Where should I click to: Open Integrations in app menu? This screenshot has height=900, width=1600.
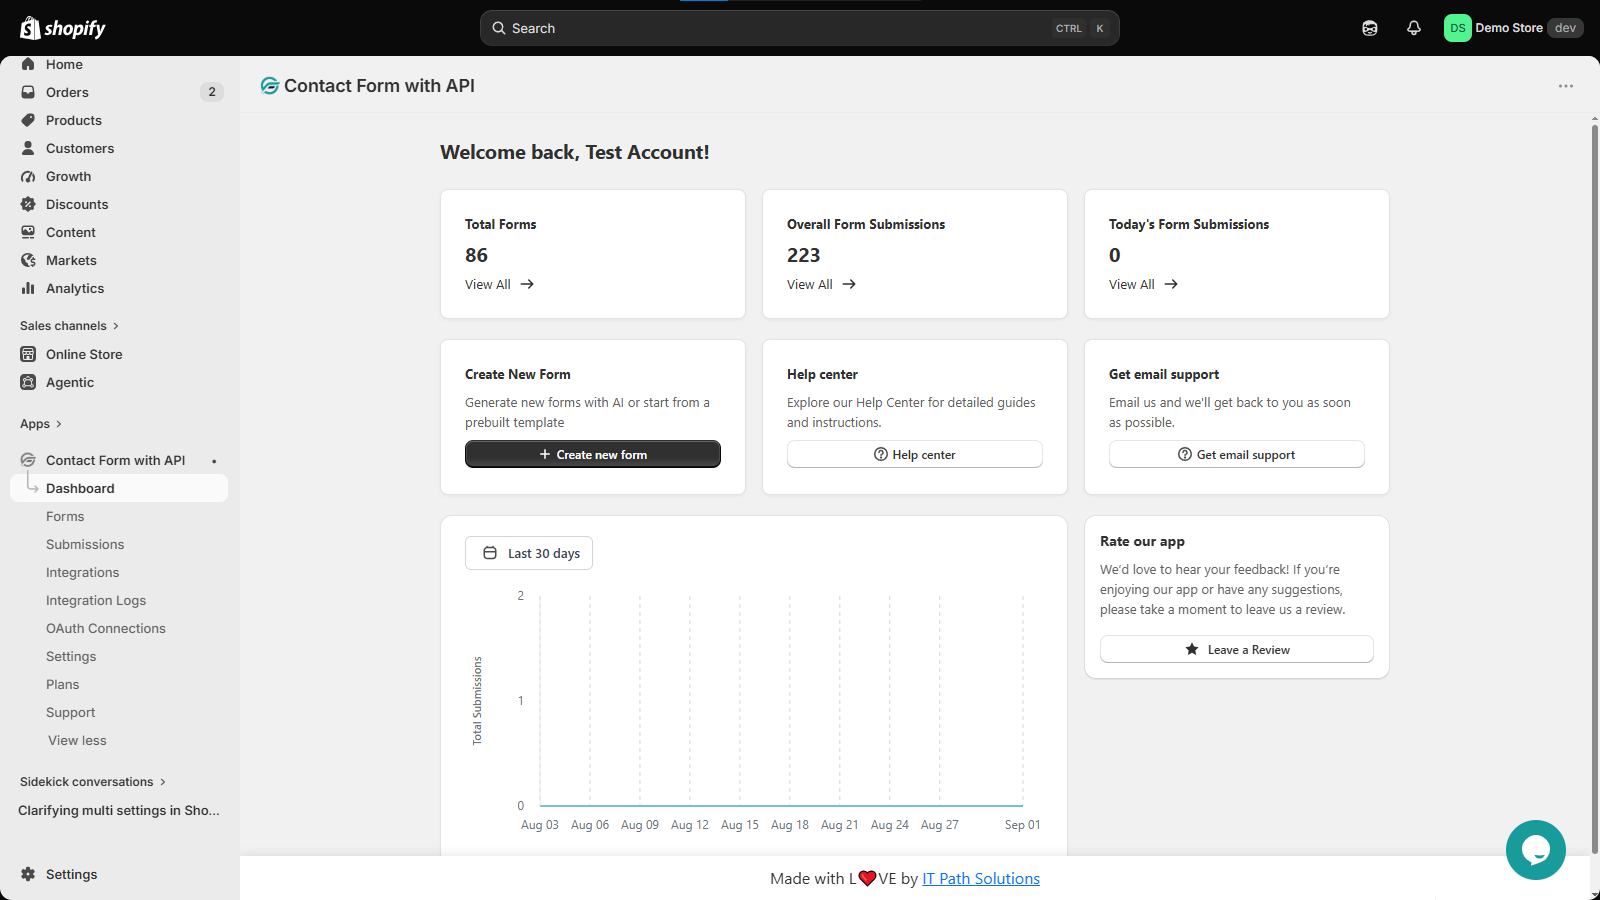click(x=82, y=573)
